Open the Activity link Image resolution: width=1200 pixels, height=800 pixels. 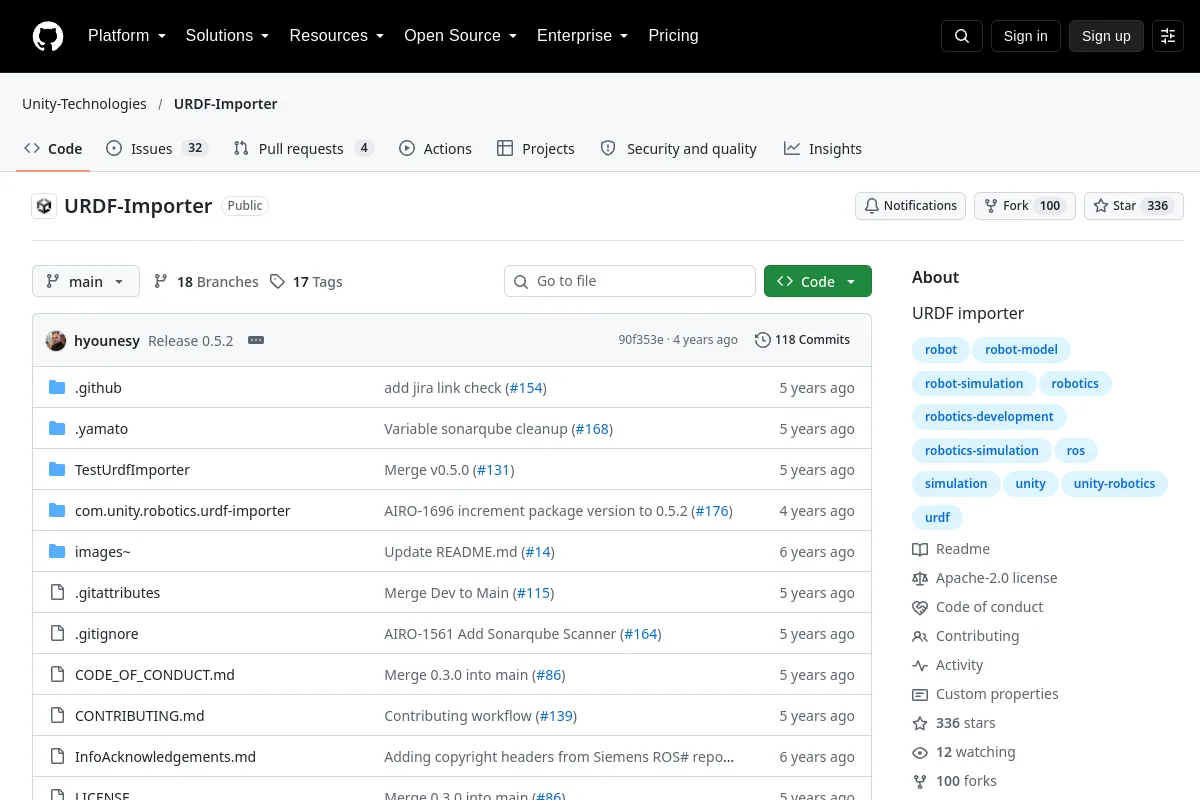948,665
